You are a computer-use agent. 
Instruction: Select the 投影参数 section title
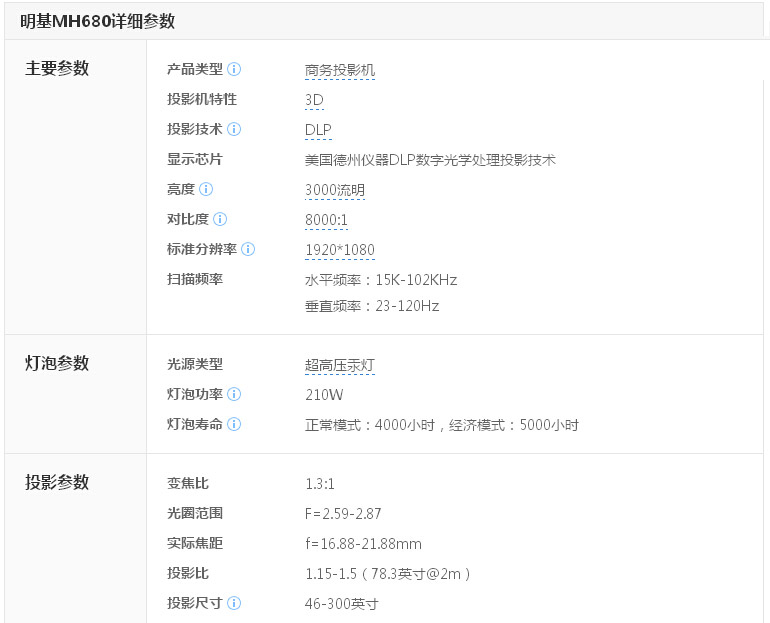click(x=57, y=482)
